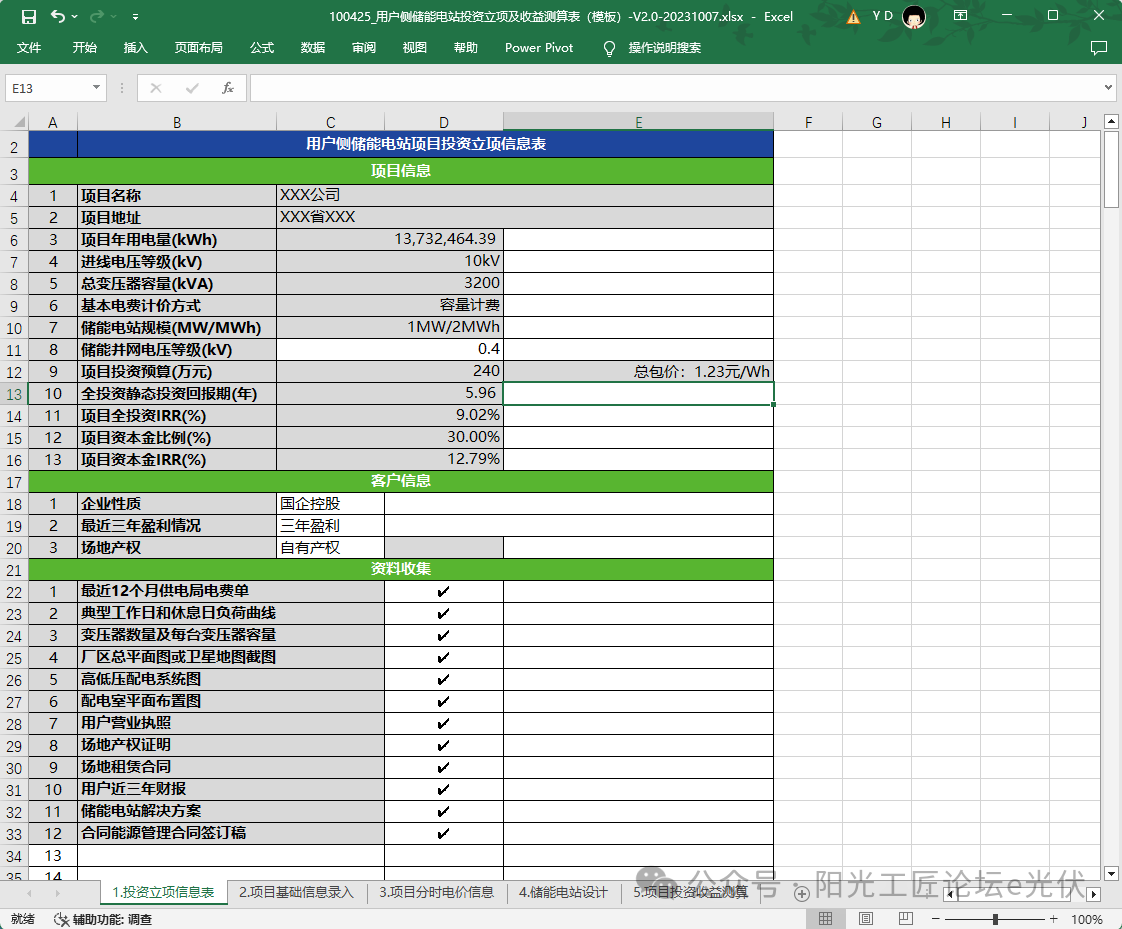Viewport: 1122px width, 929px height.
Task: Open the 公式 ribbon tab
Action: 262,47
